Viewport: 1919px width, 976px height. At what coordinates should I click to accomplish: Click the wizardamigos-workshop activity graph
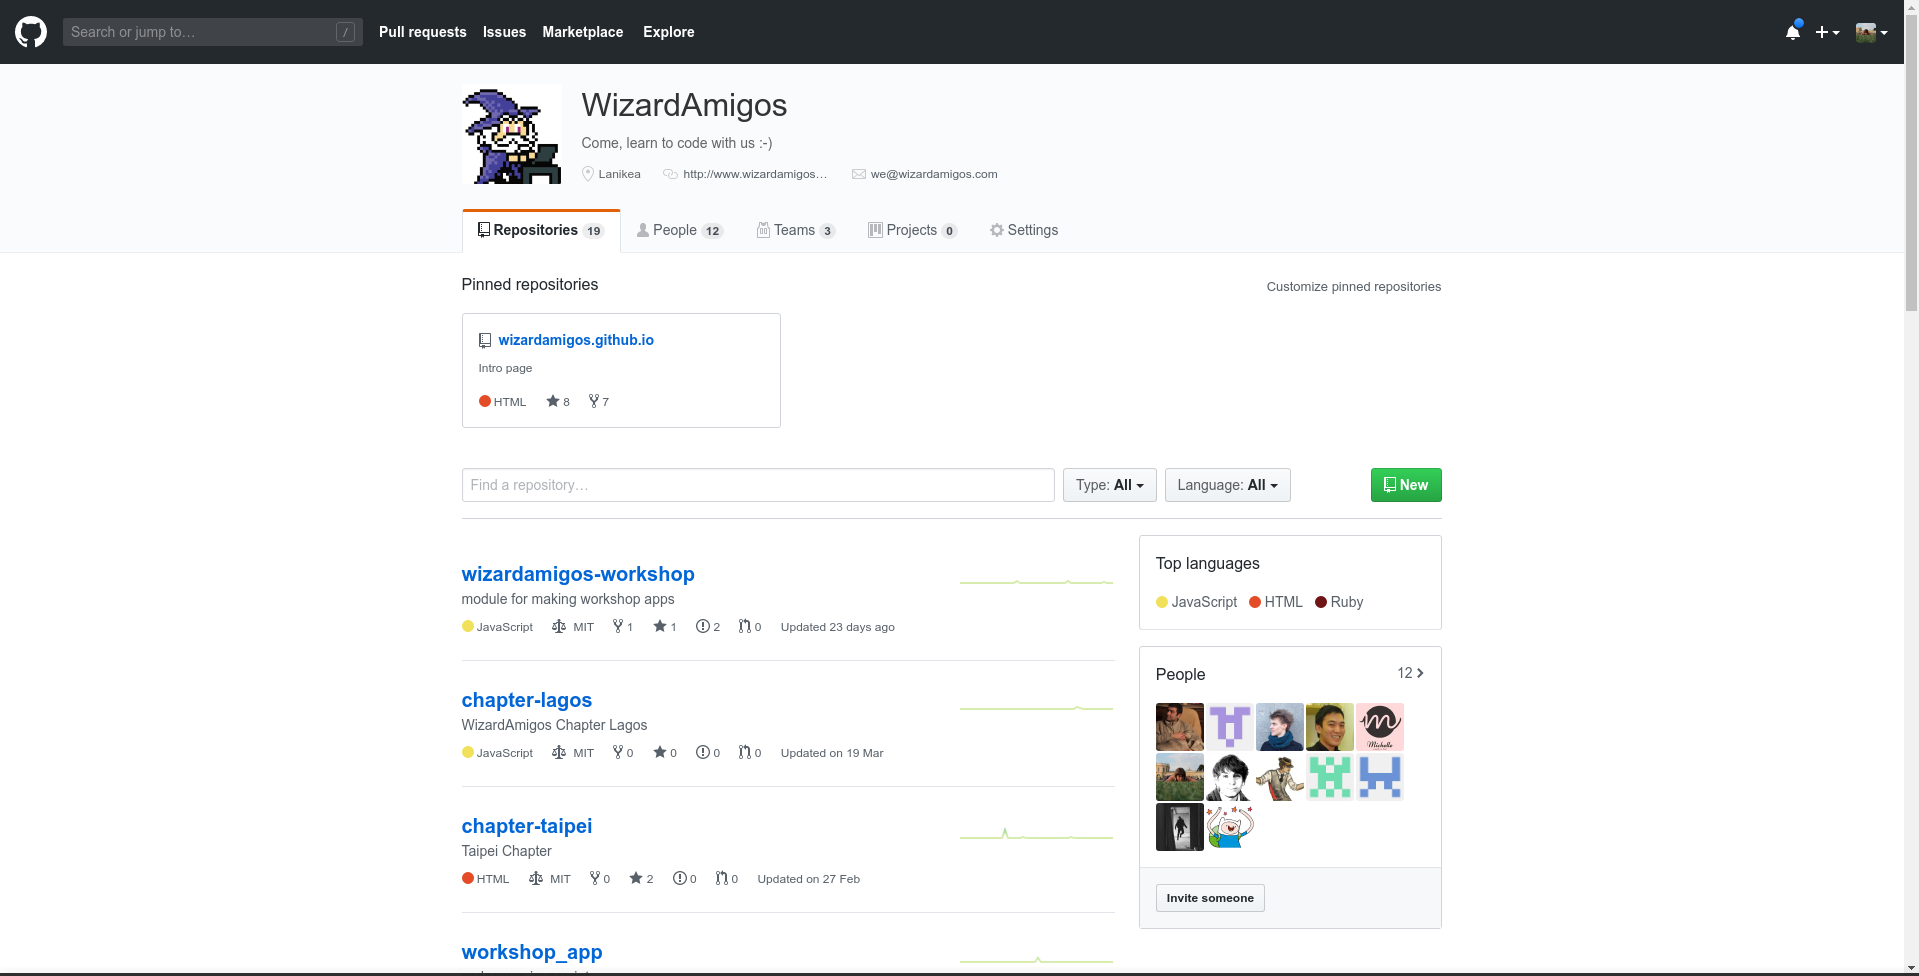(x=1036, y=581)
